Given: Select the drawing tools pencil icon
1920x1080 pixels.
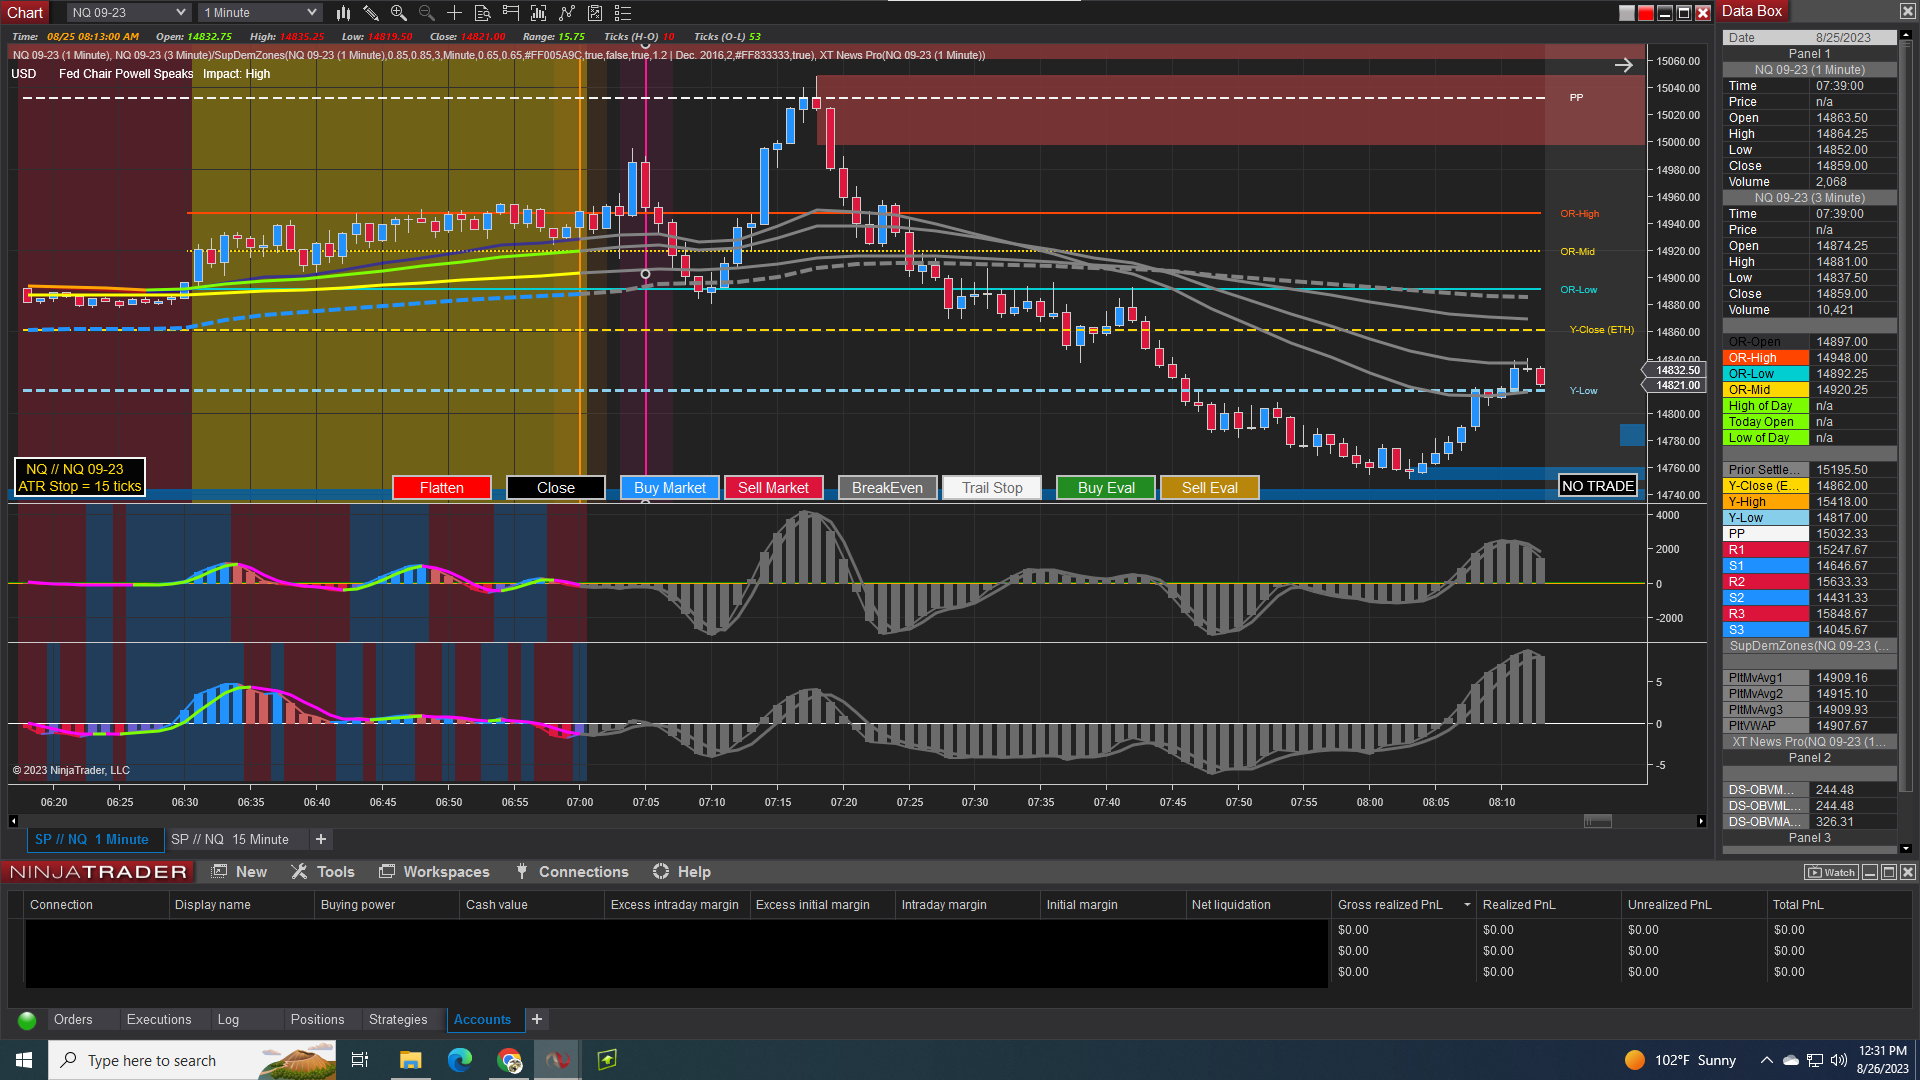Looking at the screenshot, I should [371, 13].
